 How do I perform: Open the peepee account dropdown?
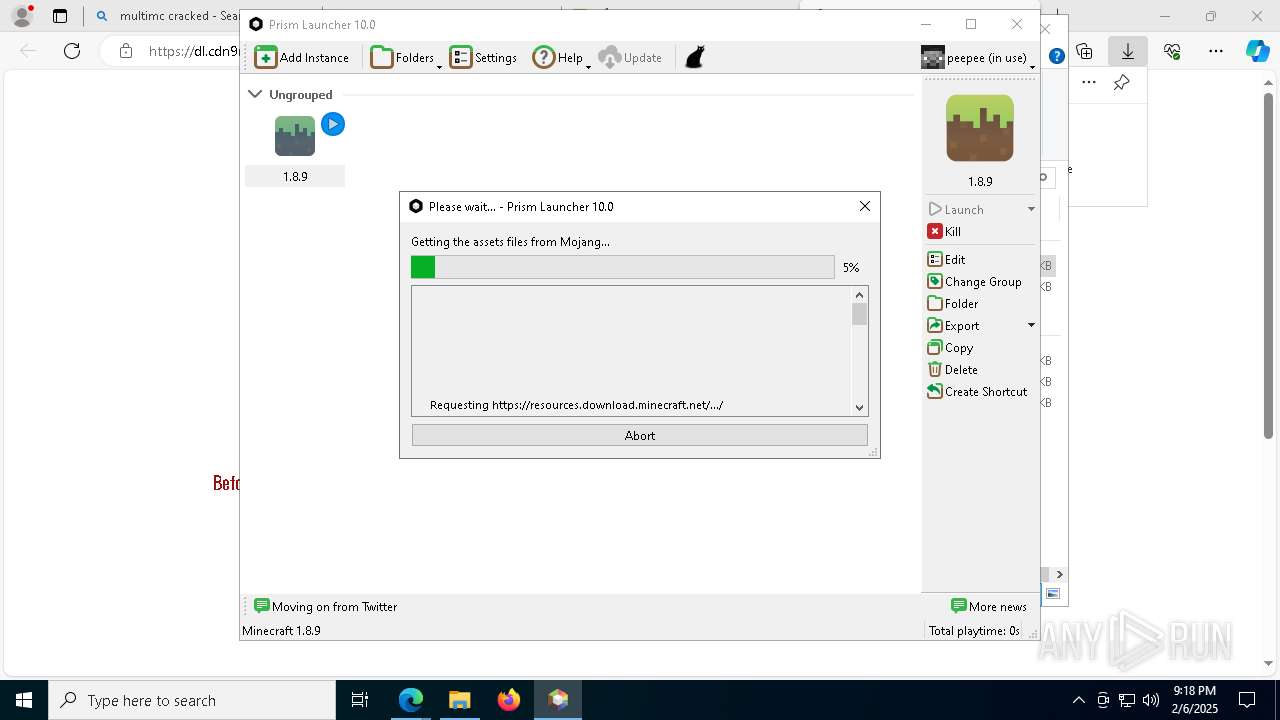(978, 57)
